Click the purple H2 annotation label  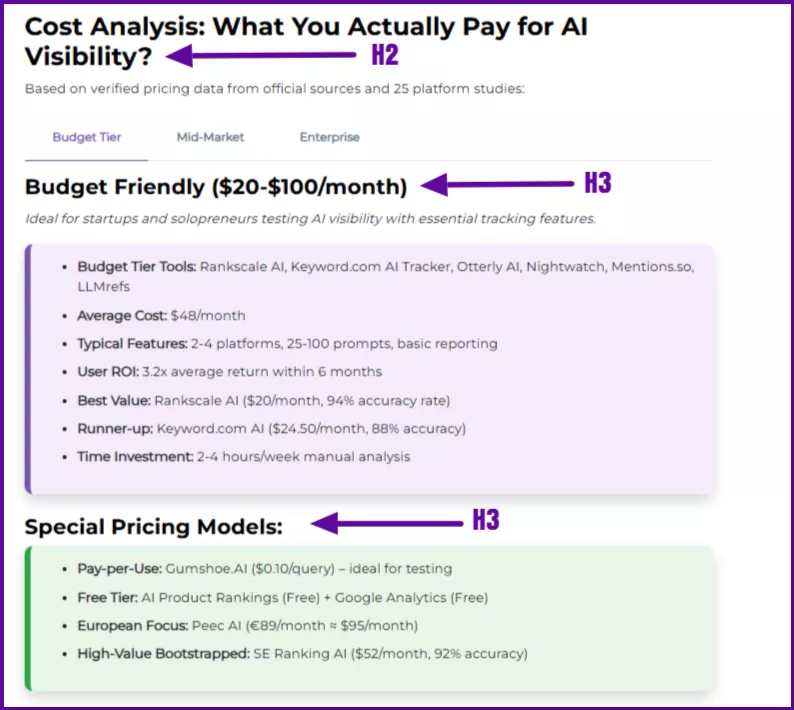[x=385, y=55]
